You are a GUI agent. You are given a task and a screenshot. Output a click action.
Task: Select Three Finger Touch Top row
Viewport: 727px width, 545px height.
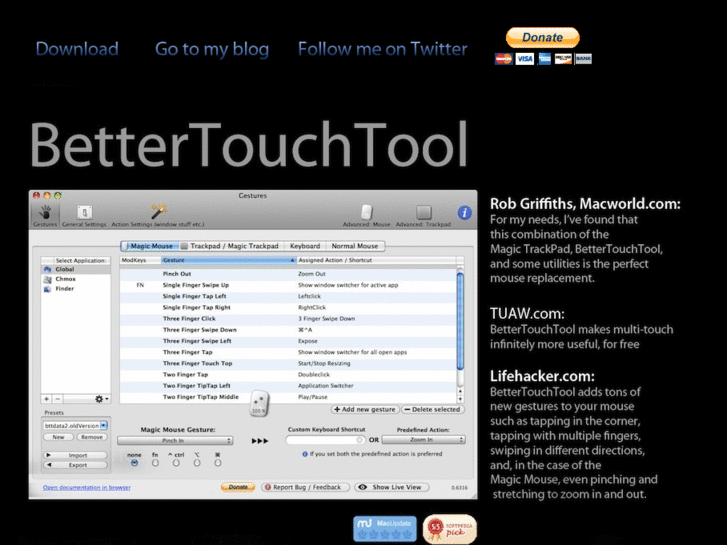[x=288, y=364]
